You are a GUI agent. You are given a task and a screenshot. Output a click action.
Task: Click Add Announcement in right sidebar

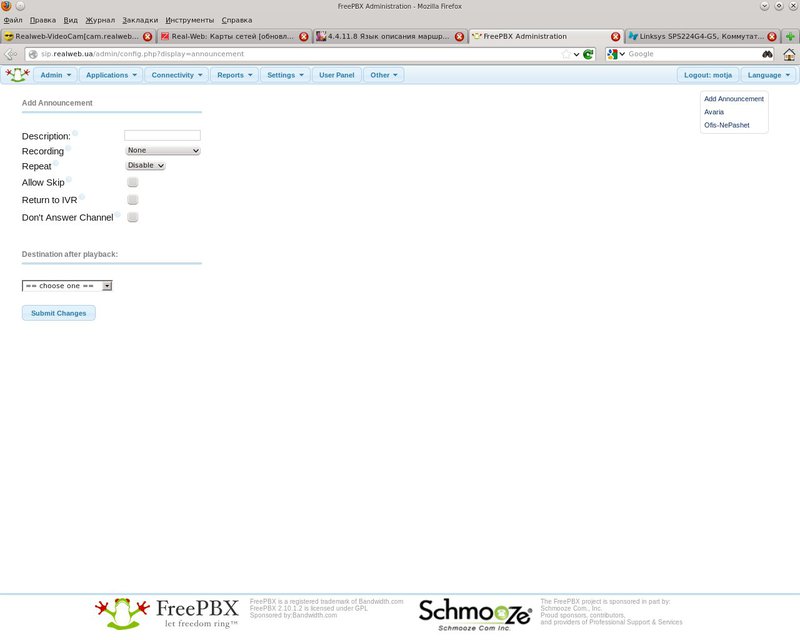[734, 99]
